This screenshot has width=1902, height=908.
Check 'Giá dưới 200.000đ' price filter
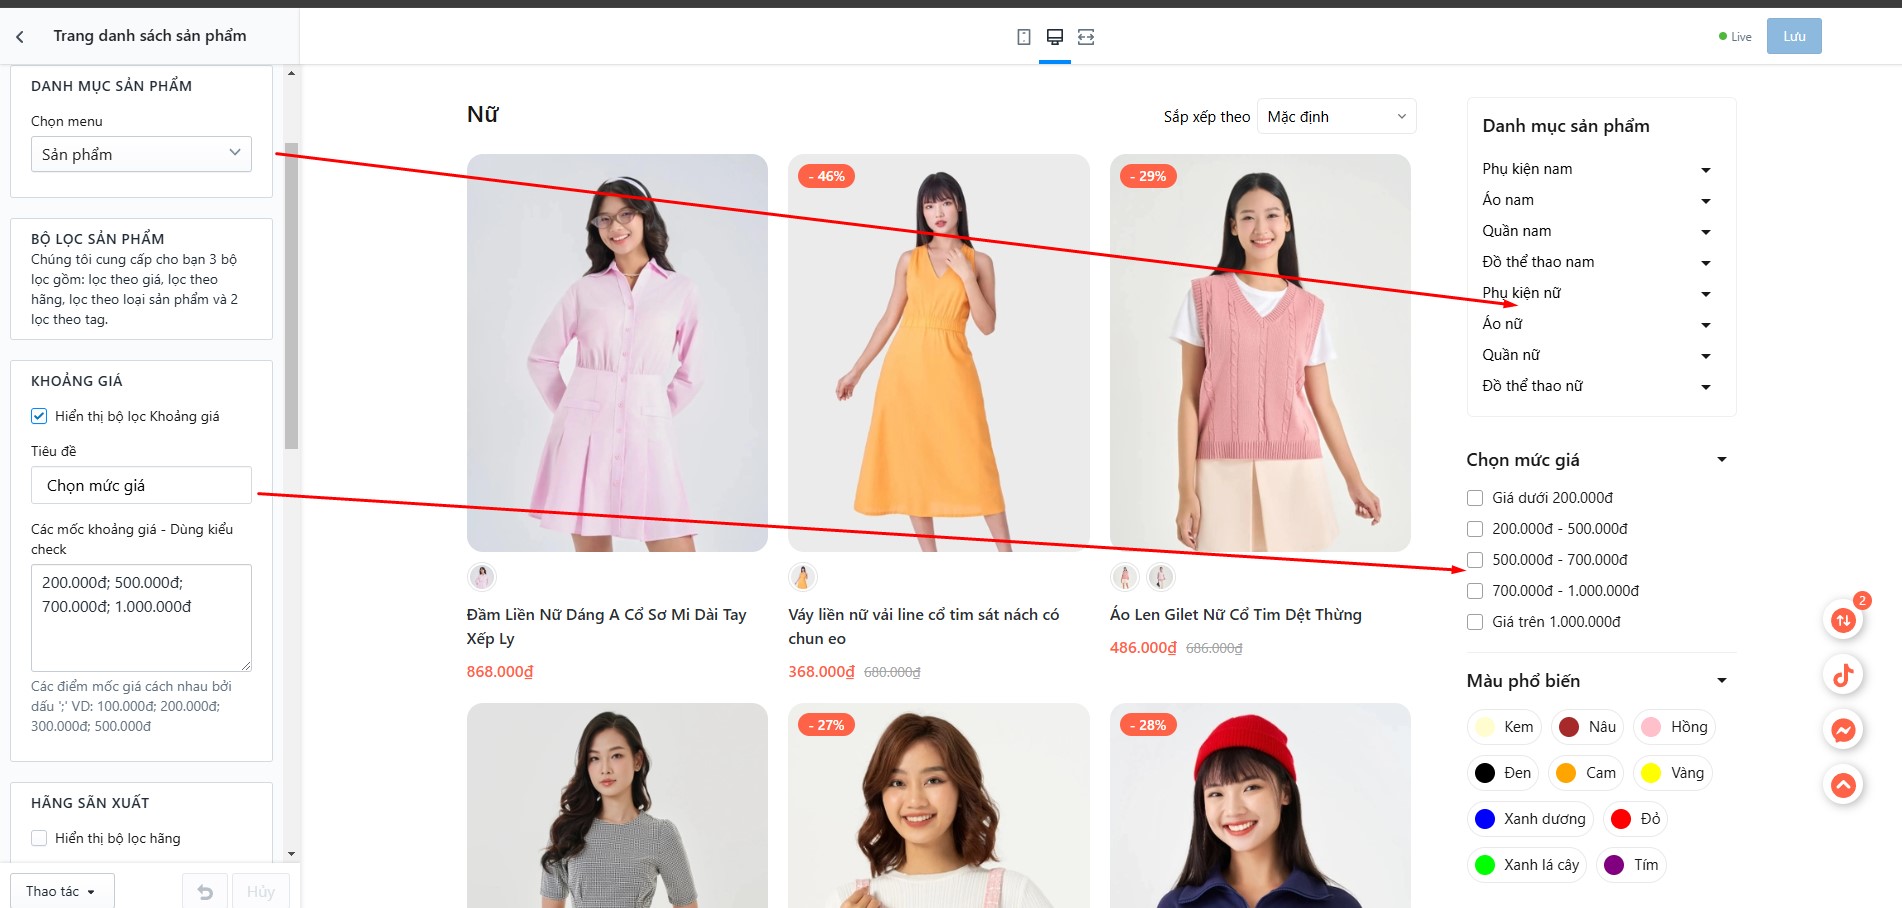1475,498
